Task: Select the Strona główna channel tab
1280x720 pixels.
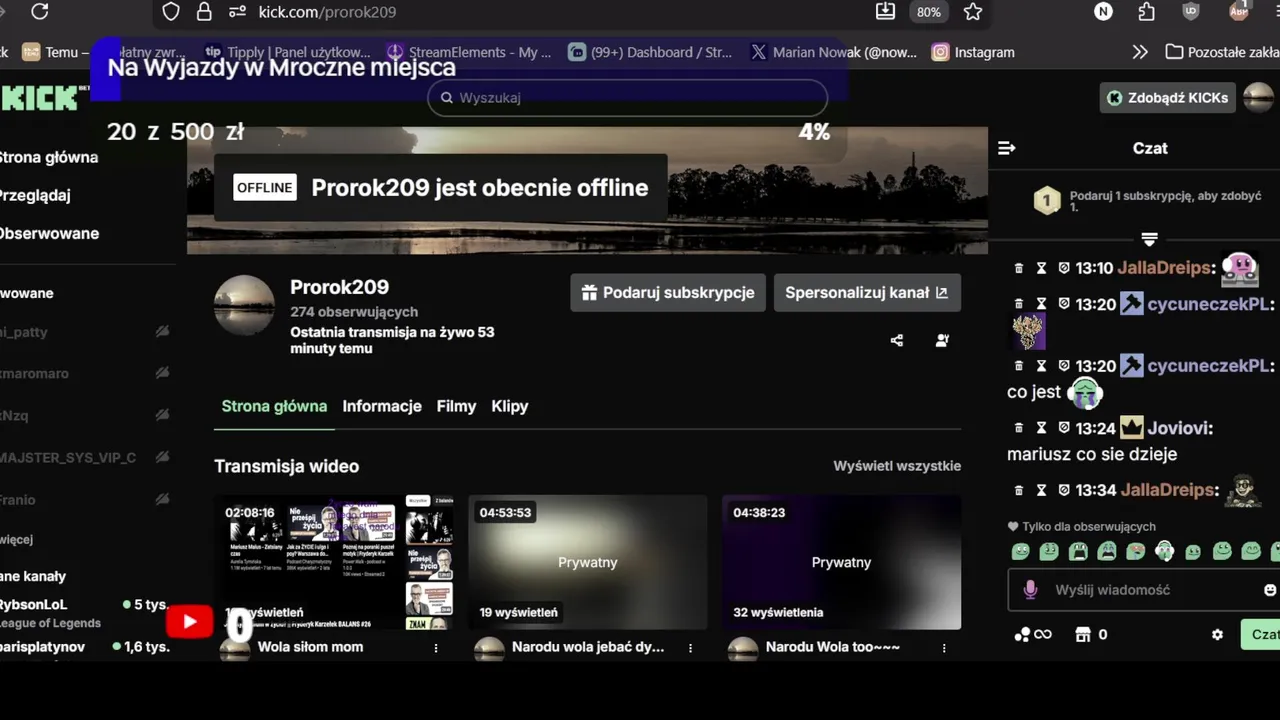Action: (x=274, y=406)
